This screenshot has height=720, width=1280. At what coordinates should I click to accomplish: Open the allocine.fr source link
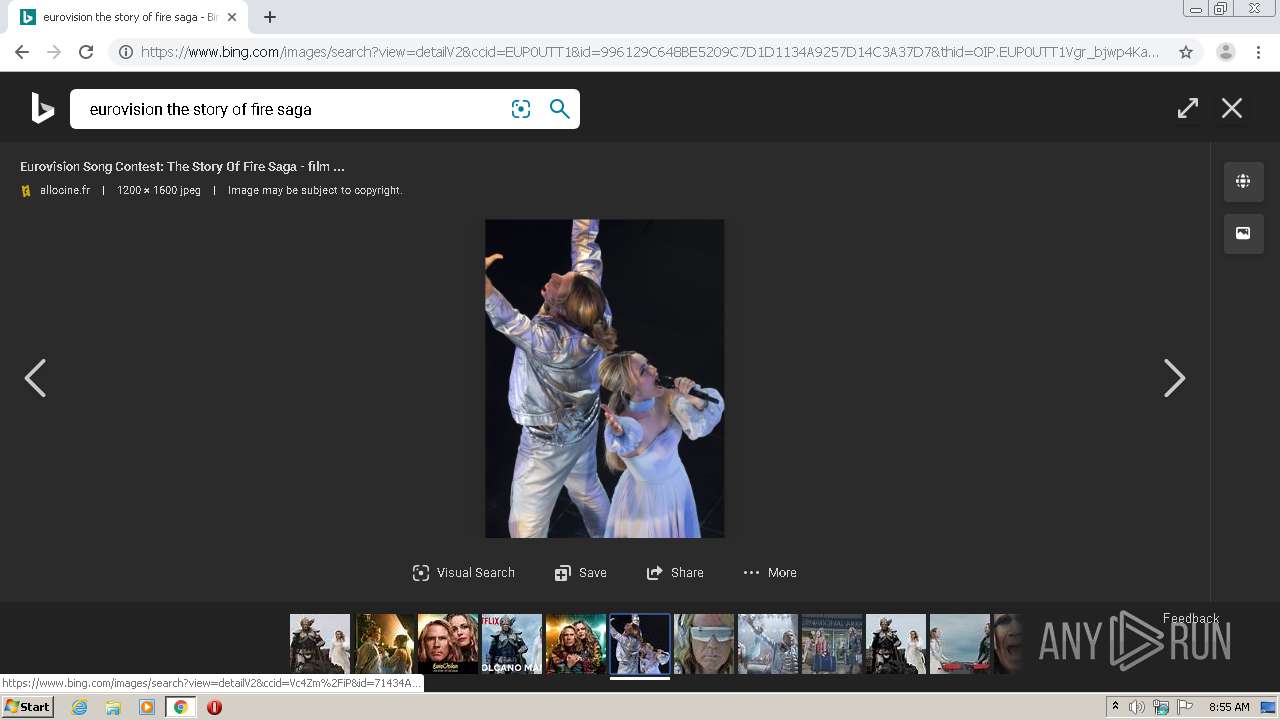[64, 190]
